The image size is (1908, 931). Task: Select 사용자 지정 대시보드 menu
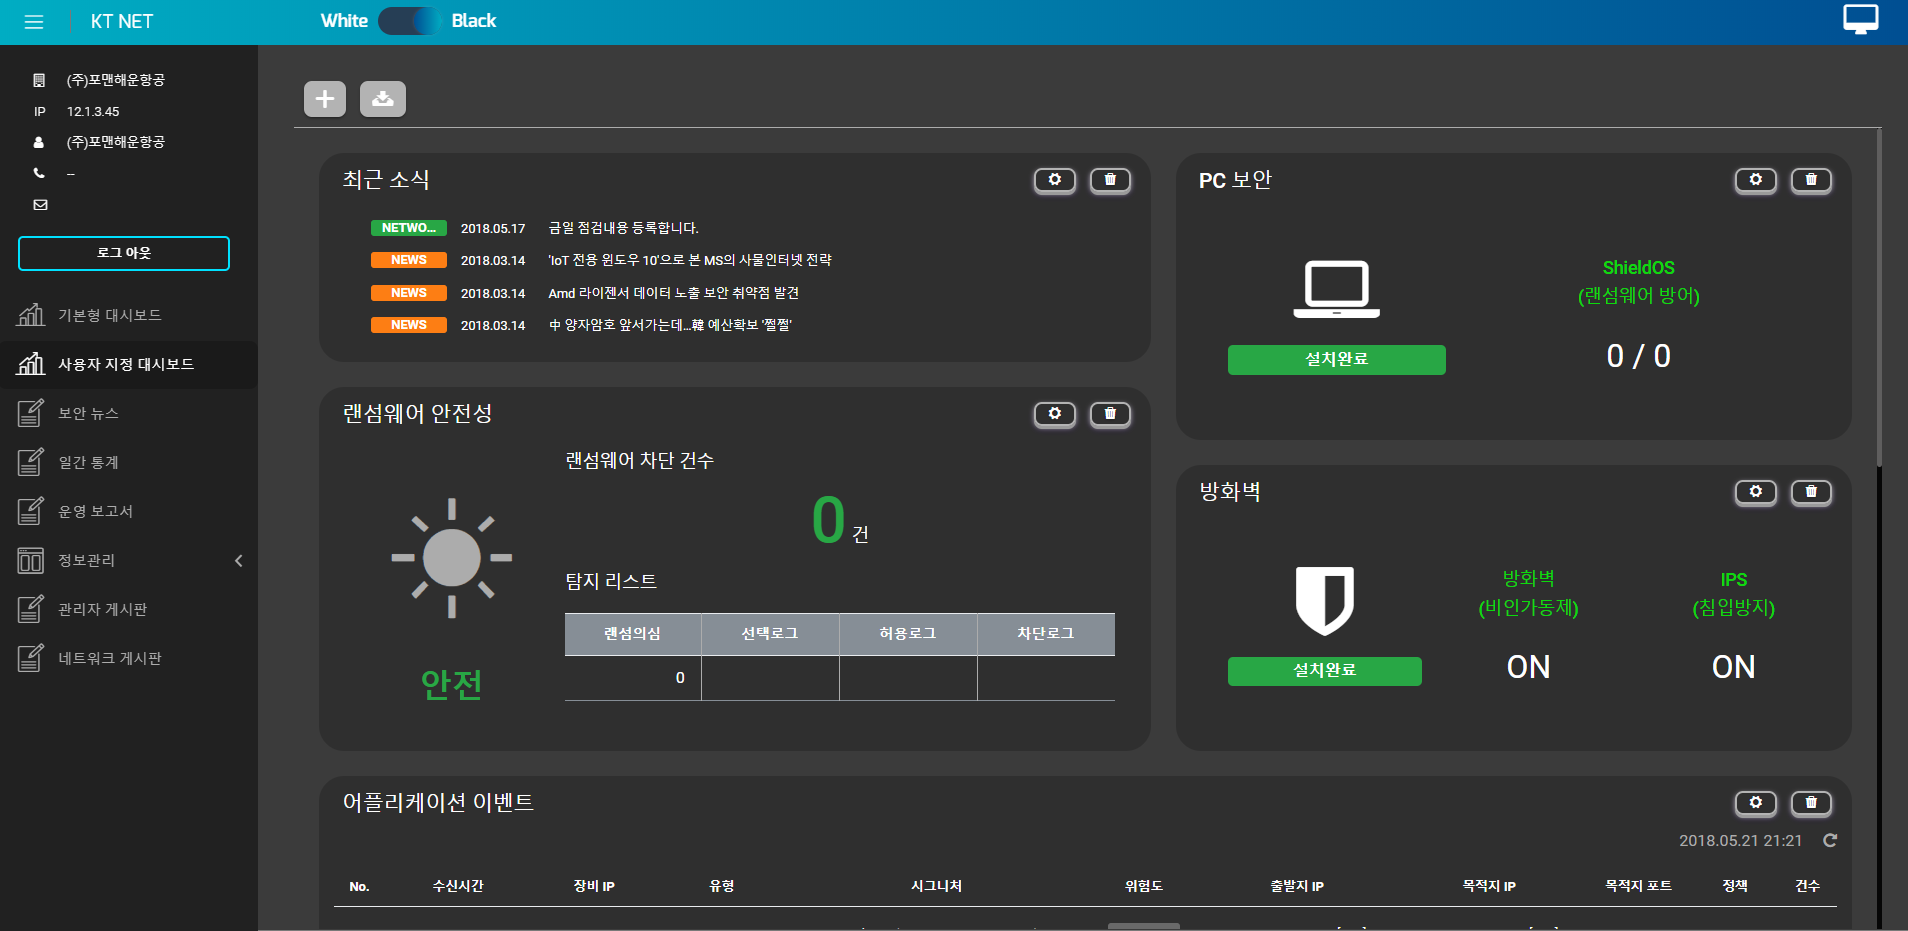point(126,364)
